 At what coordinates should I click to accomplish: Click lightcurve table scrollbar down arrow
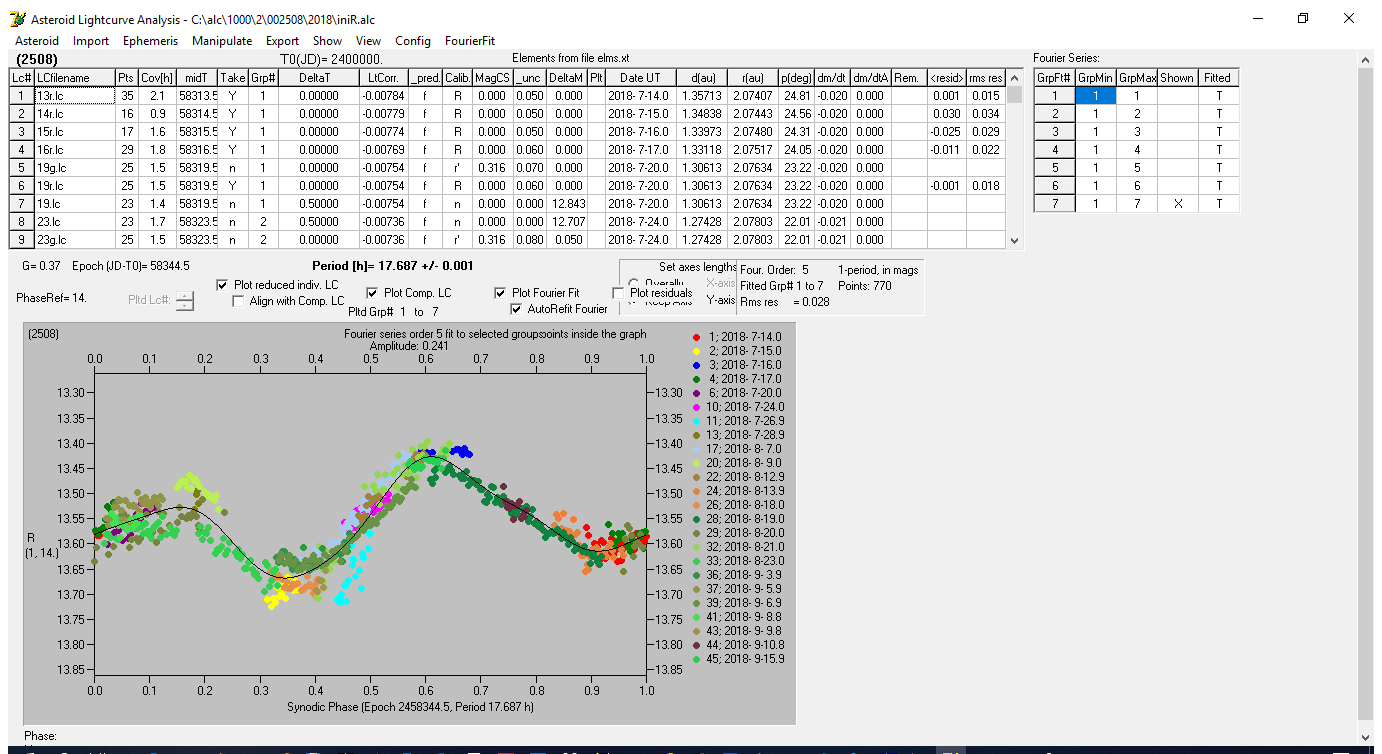[x=1015, y=240]
